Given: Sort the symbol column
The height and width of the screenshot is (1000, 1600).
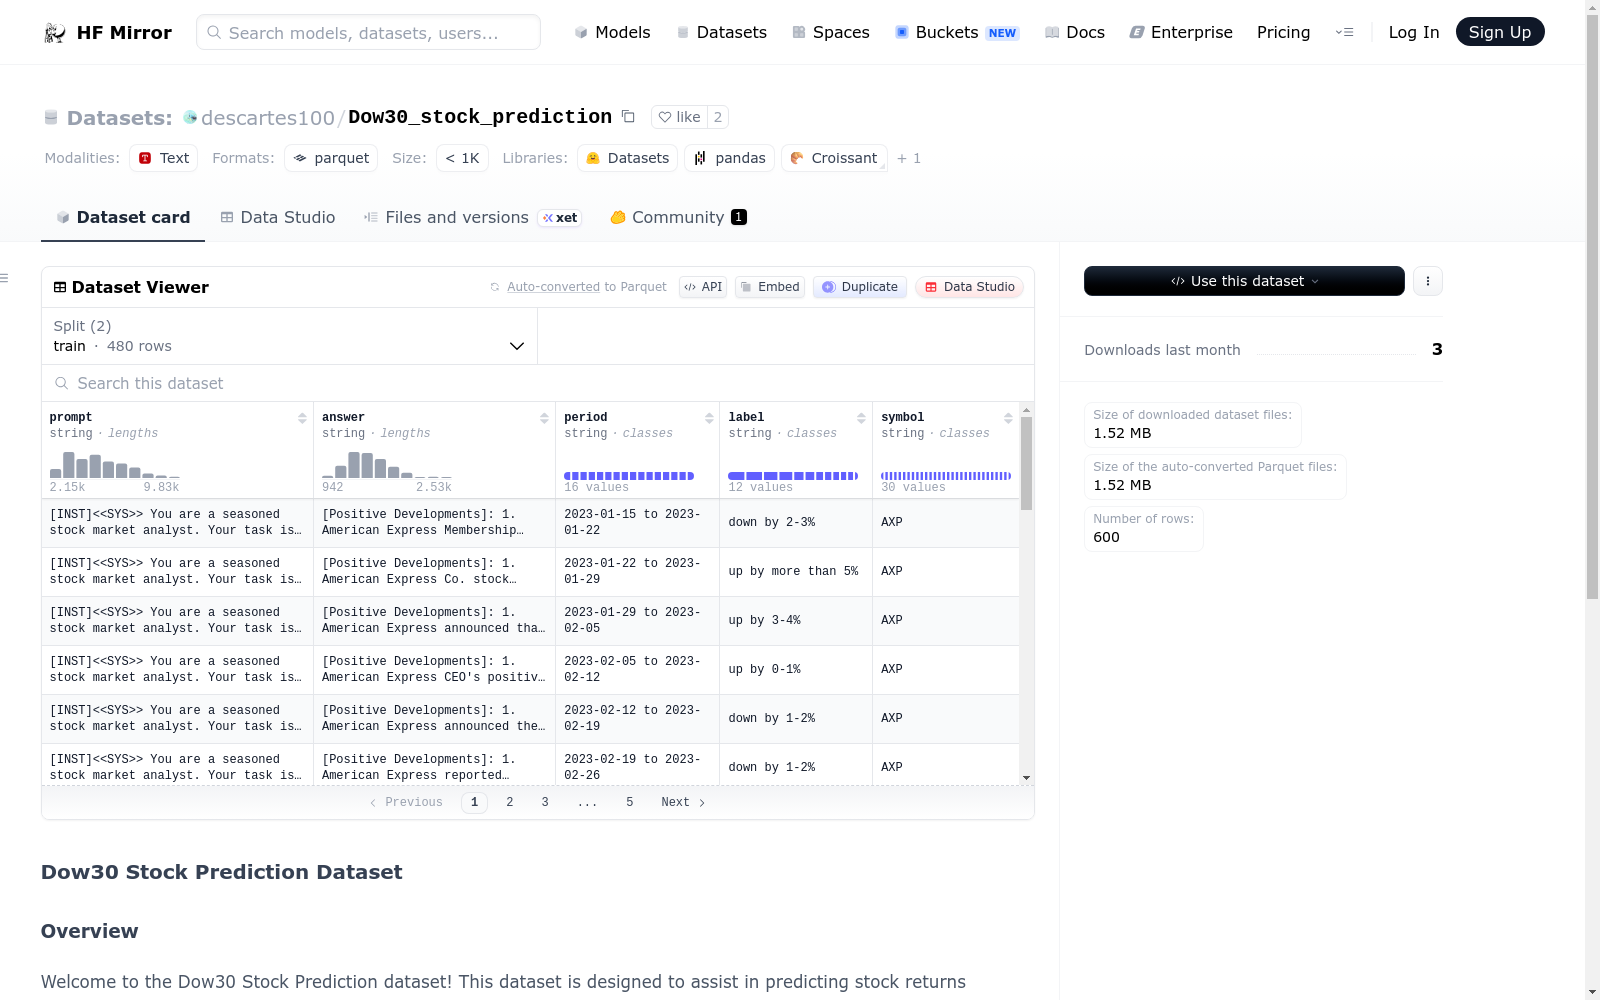Looking at the screenshot, I should click(x=1008, y=418).
